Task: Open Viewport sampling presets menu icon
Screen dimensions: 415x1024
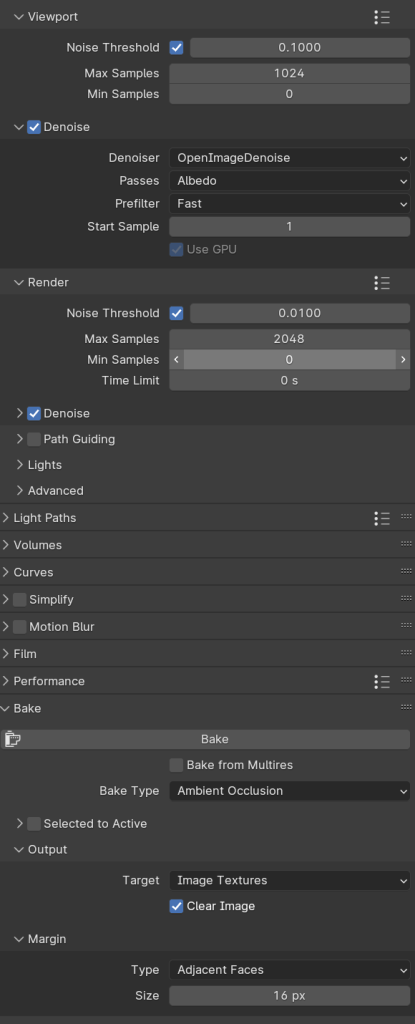Action: pos(382,17)
